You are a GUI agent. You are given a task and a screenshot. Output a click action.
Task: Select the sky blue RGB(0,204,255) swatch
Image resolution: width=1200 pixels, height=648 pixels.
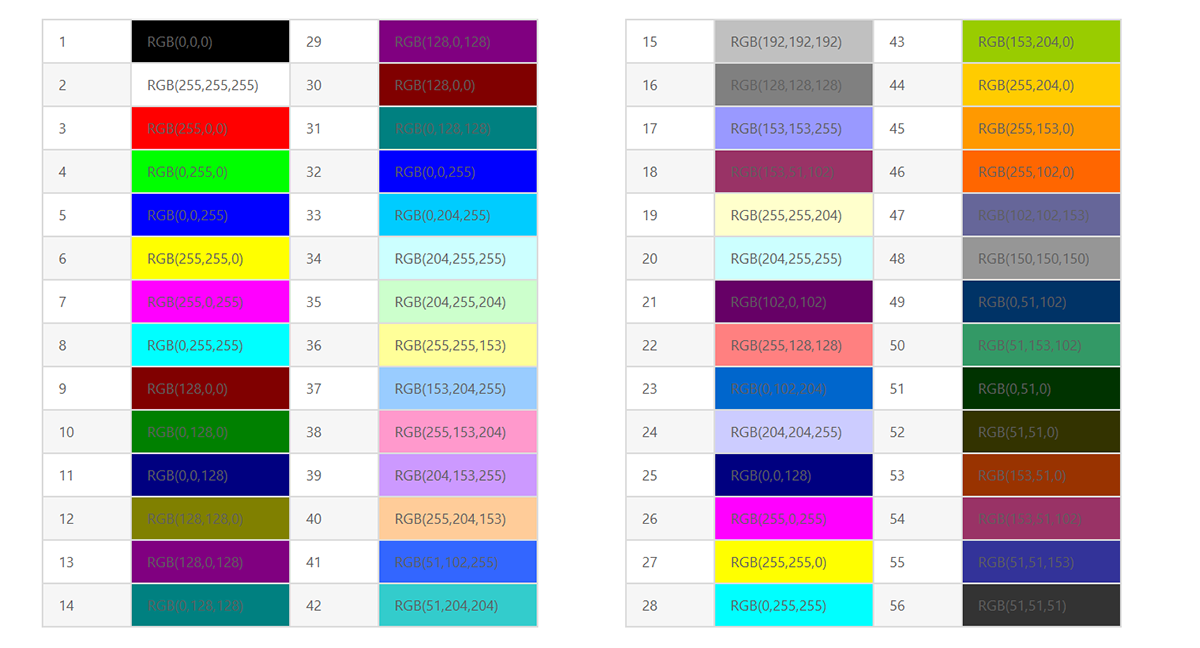click(x=458, y=215)
